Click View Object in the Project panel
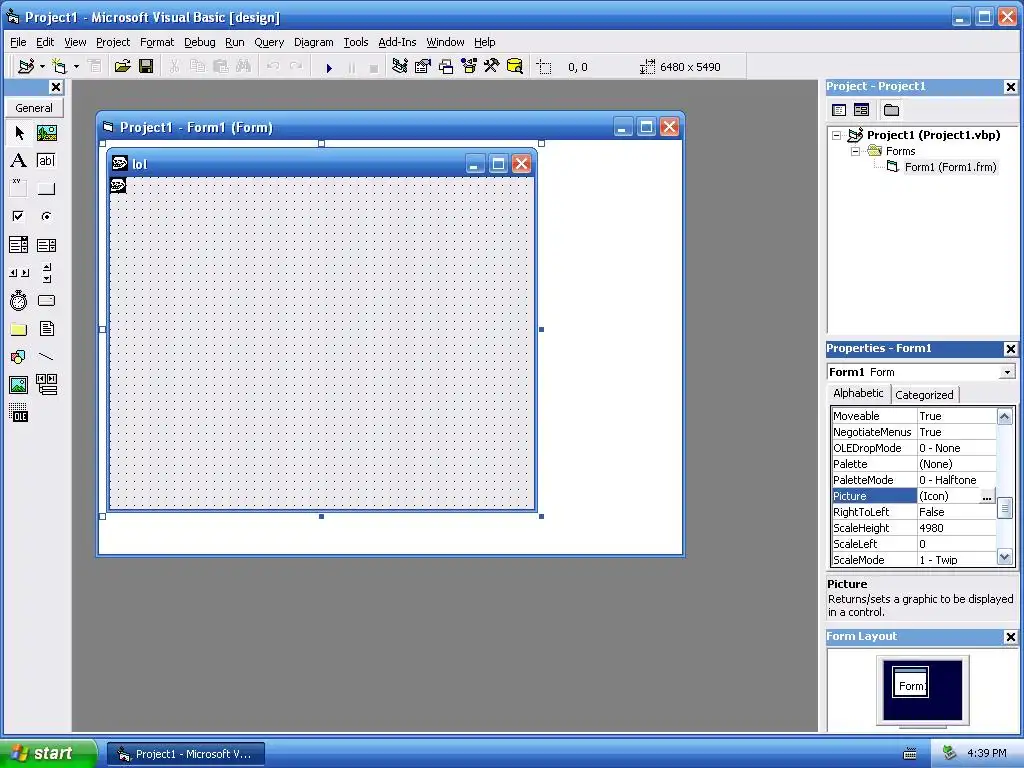The height and width of the screenshot is (768, 1024). (x=861, y=110)
